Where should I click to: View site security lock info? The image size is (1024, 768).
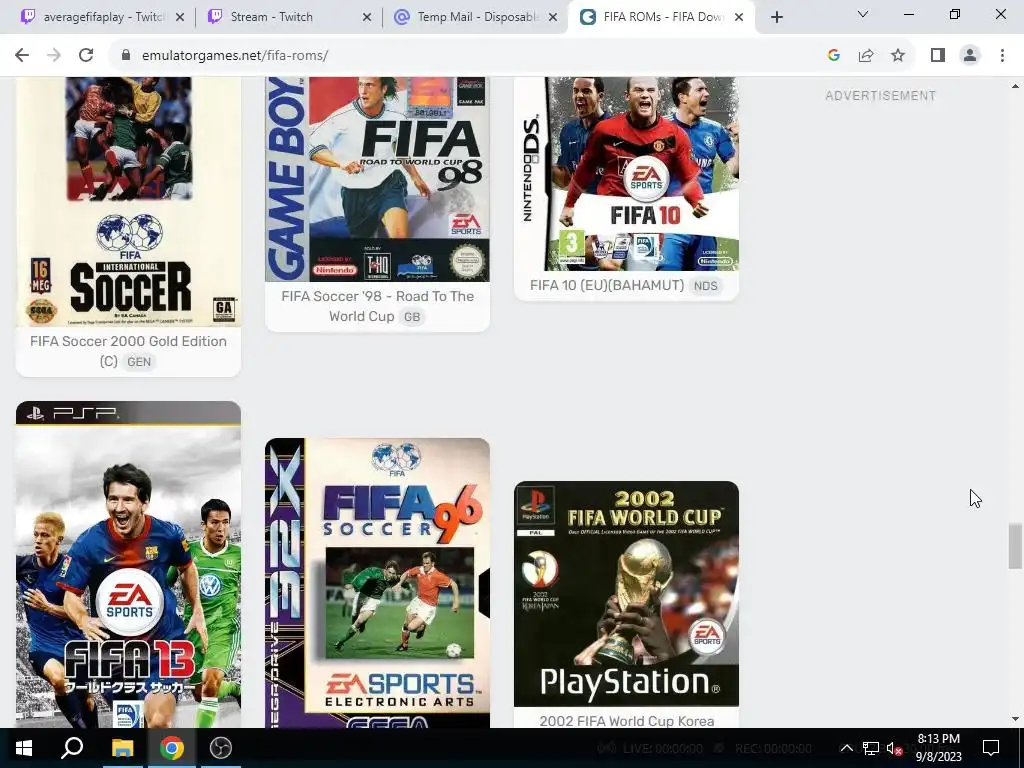(126, 56)
